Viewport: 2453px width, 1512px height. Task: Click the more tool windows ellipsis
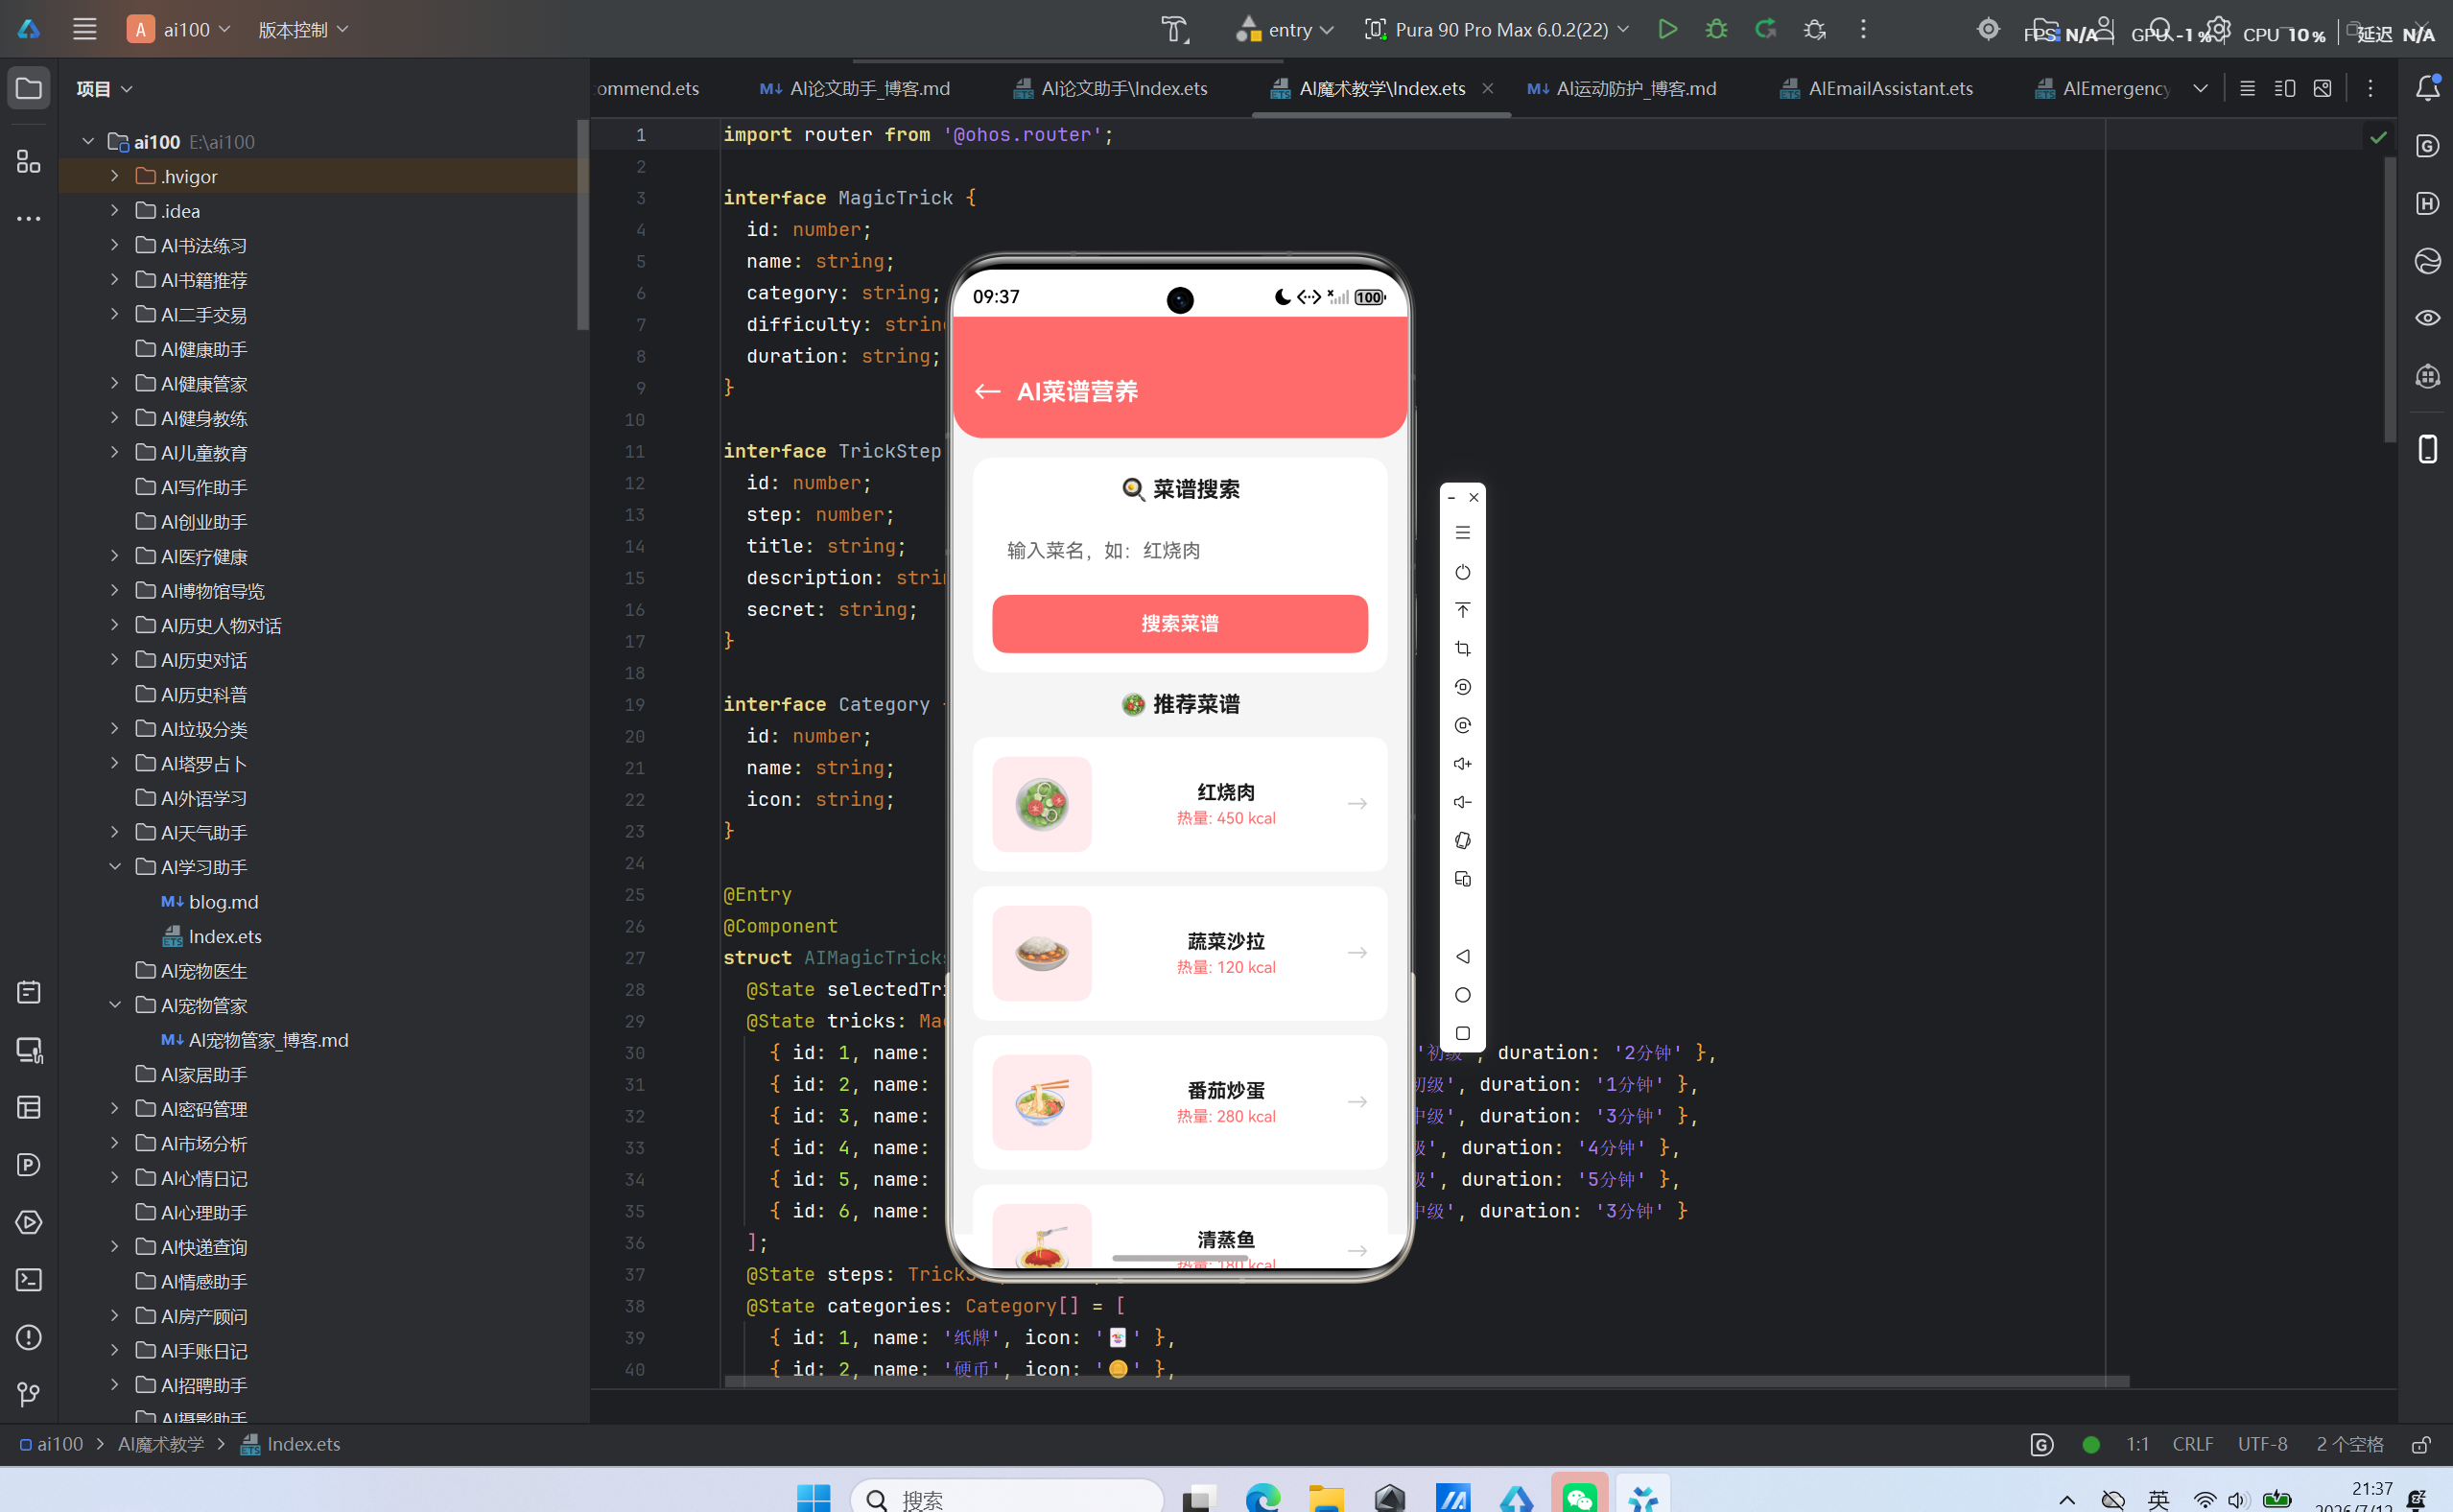pyautogui.click(x=29, y=218)
